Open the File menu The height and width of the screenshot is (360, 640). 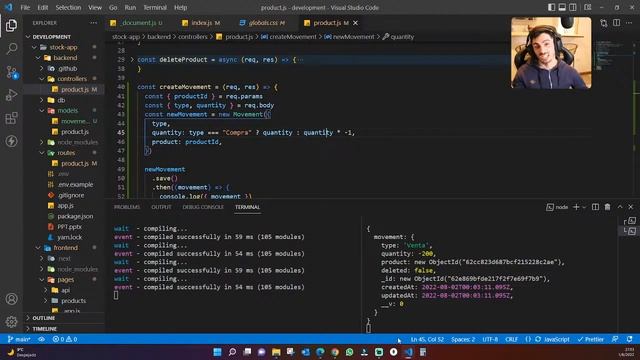click(25, 7)
